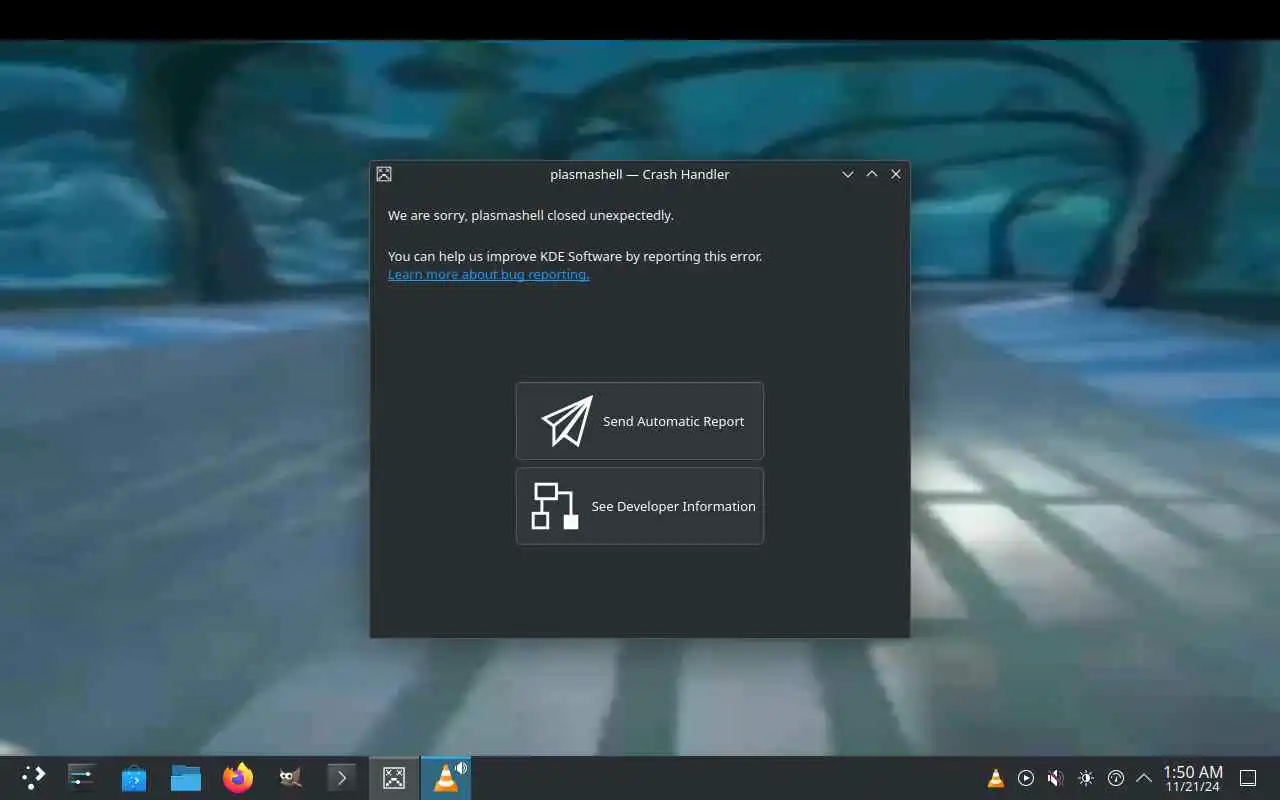Open the clock showing 1:50 AM
This screenshot has width=1280, height=800.
[1193, 778]
